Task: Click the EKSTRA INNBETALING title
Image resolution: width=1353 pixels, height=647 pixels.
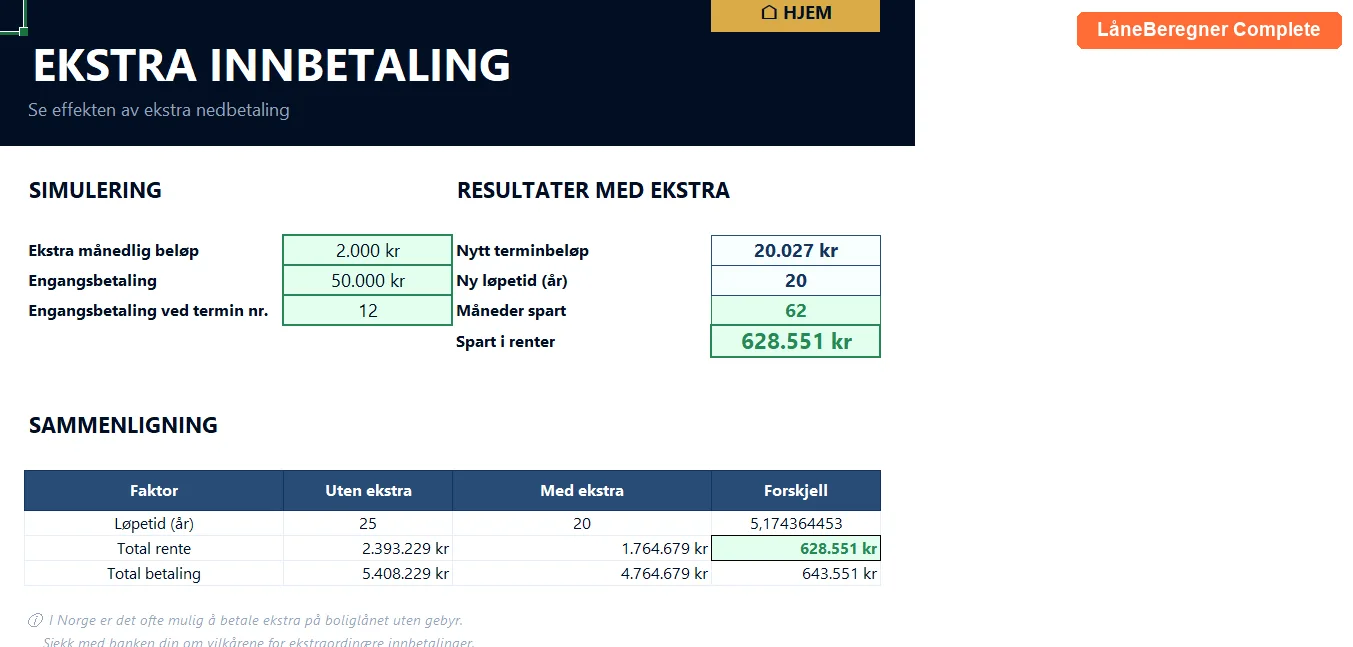Action: tap(272, 65)
